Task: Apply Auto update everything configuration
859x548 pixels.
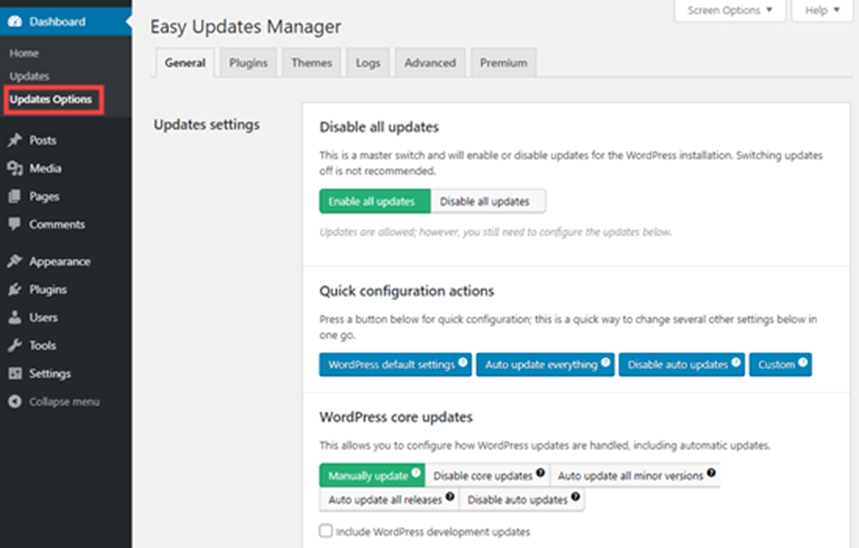Action: pyautogui.click(x=545, y=364)
